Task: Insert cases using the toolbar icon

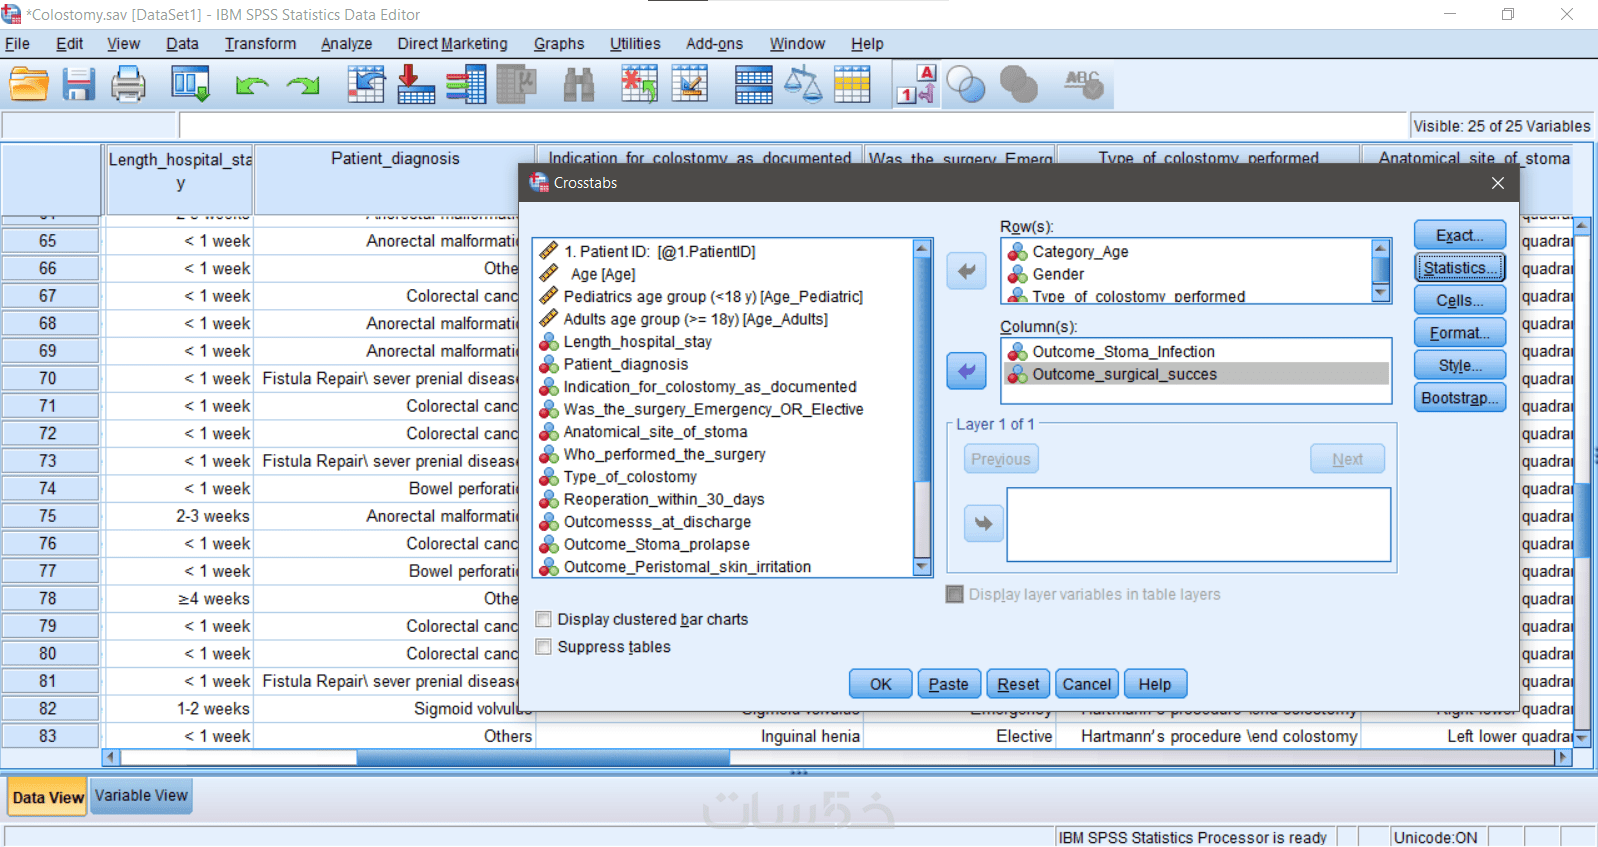Action: 640,84
